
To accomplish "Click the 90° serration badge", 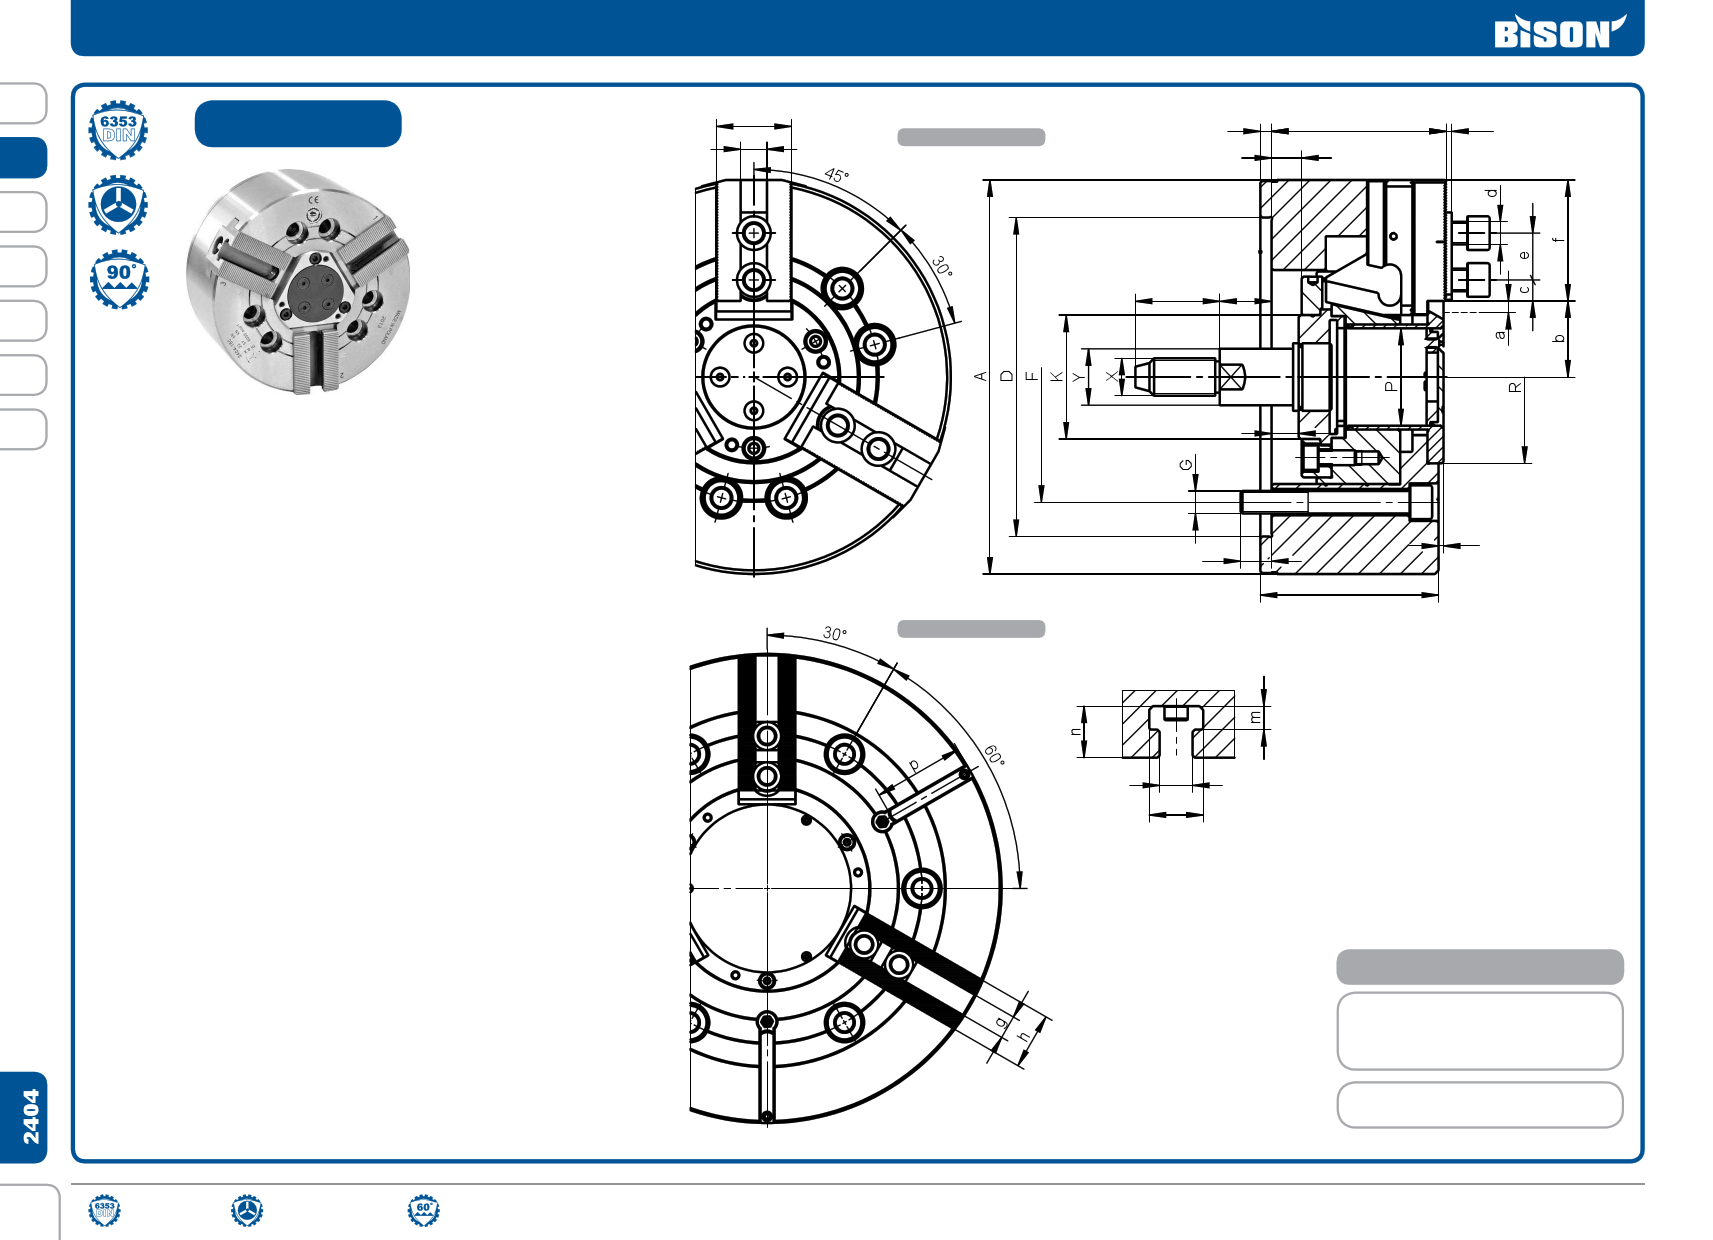I will (x=119, y=279).
